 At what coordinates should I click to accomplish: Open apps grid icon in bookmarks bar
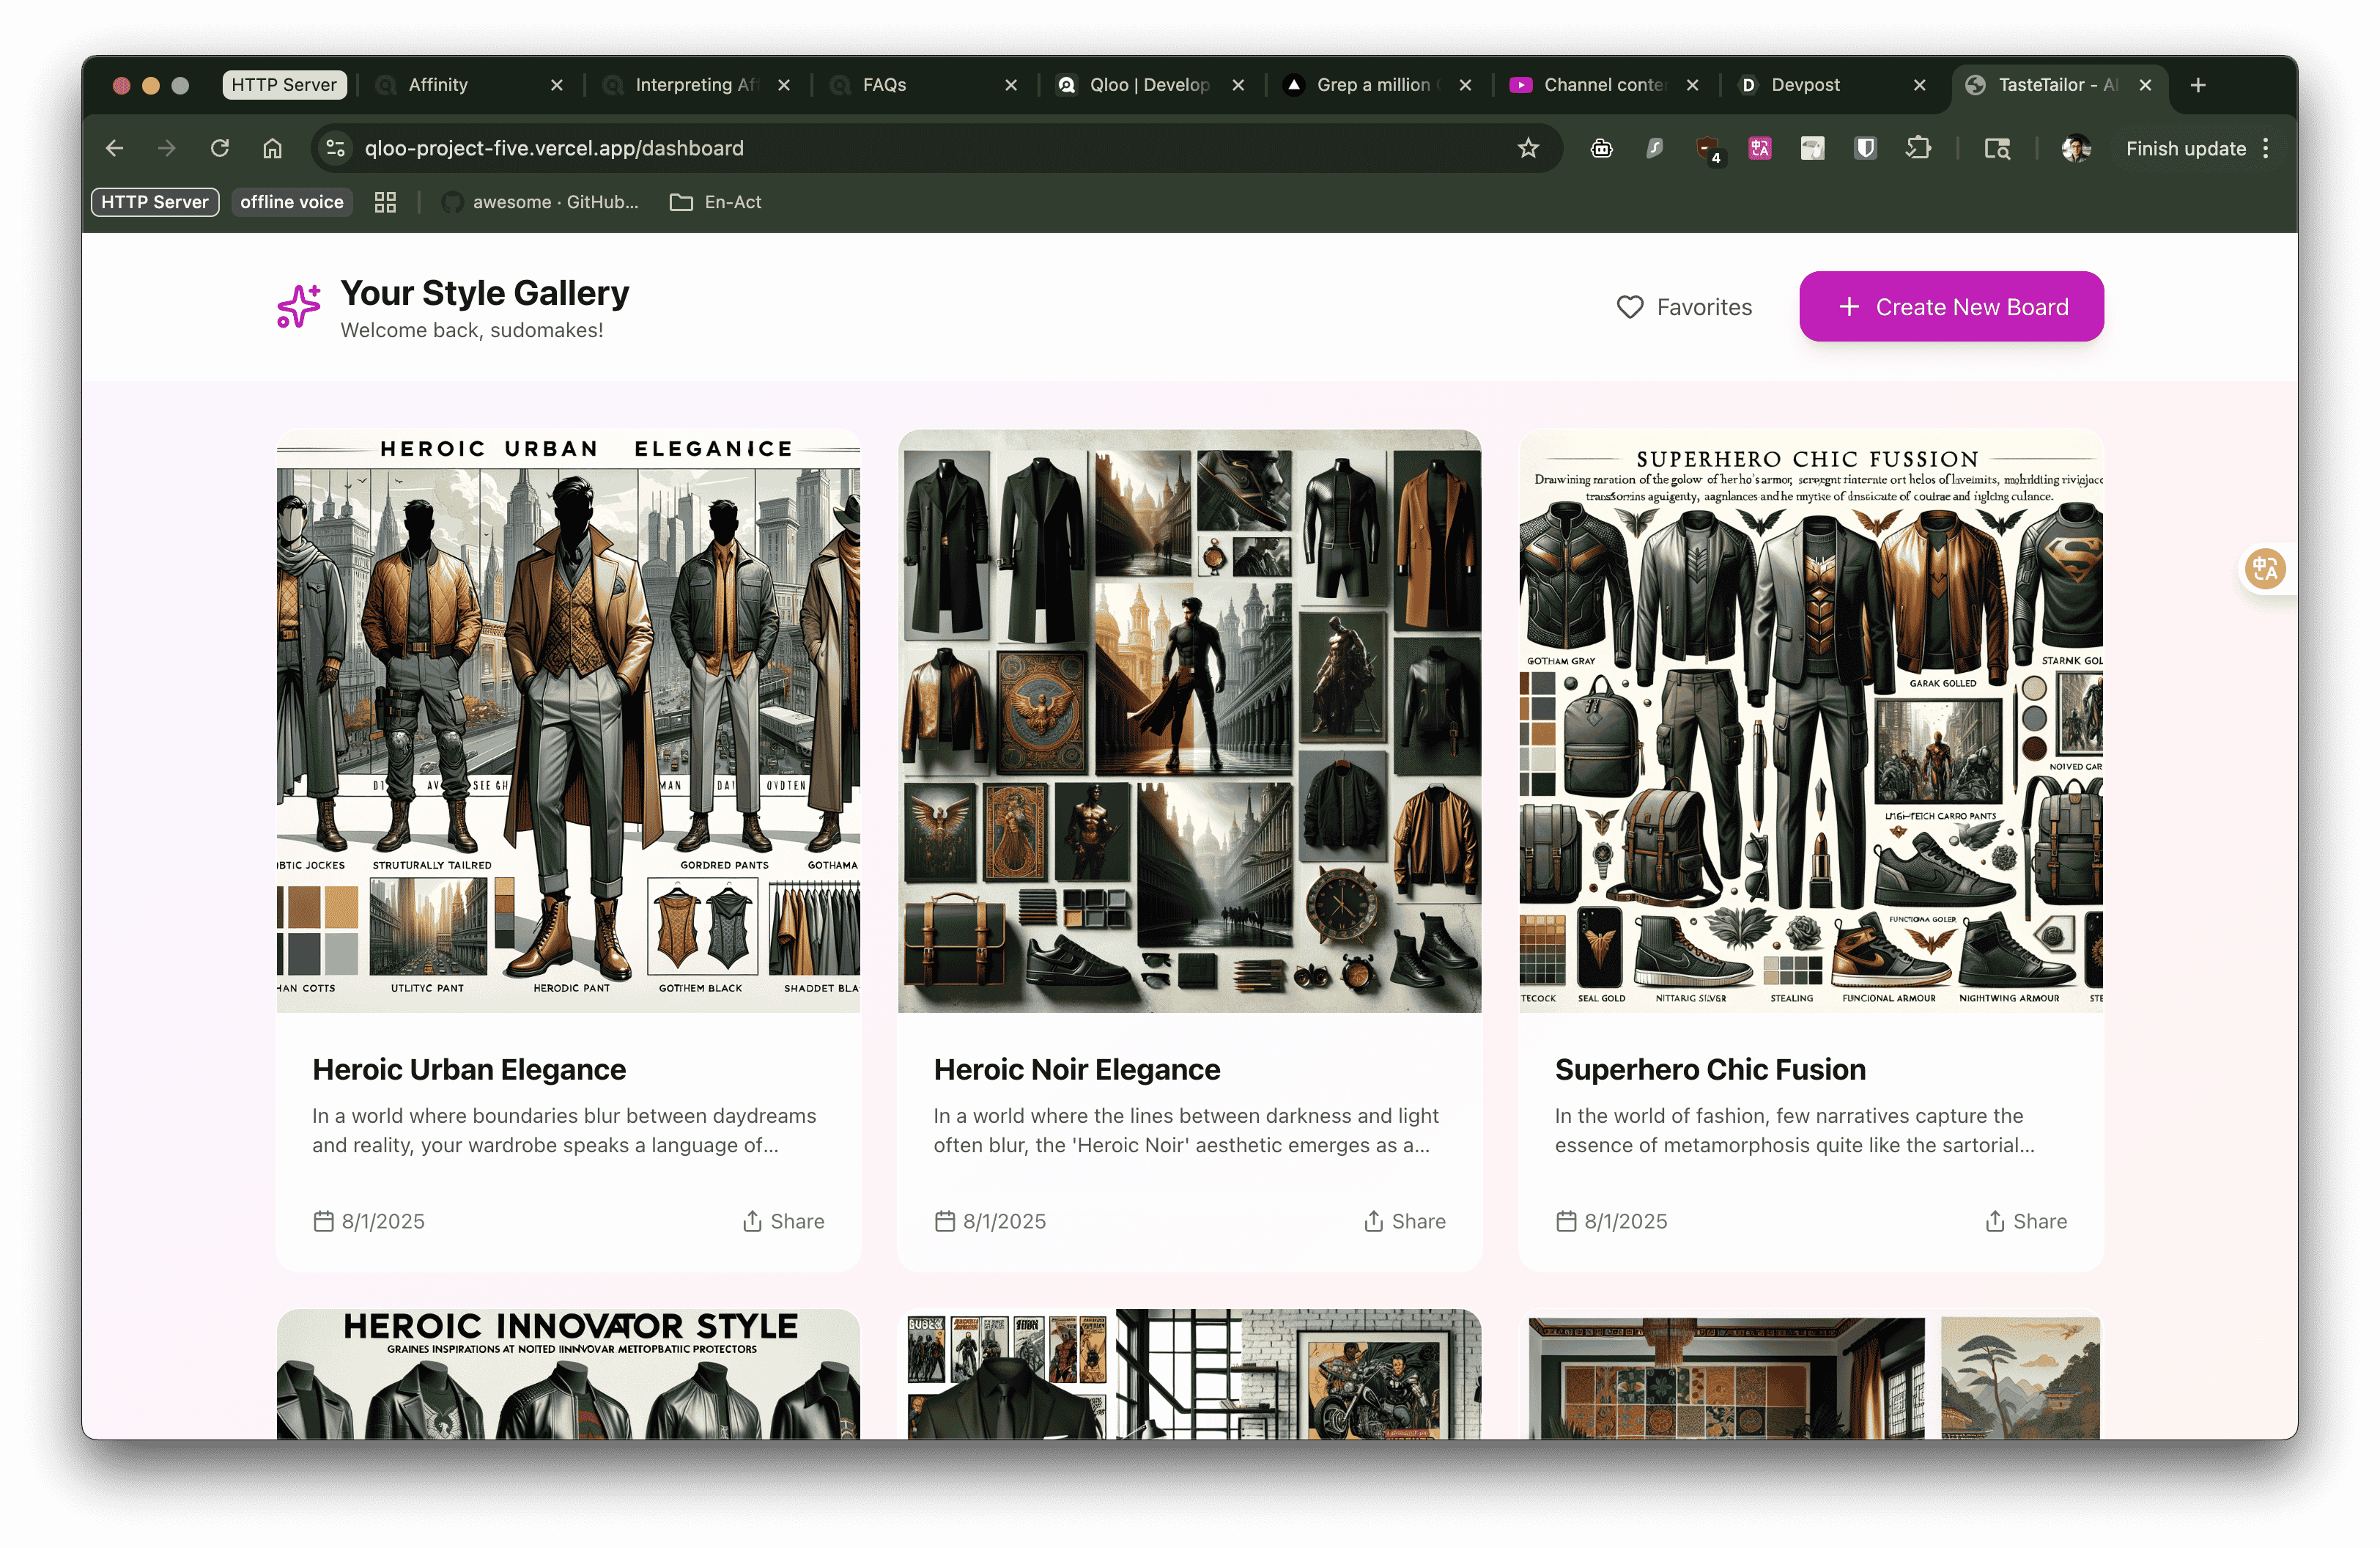[385, 202]
